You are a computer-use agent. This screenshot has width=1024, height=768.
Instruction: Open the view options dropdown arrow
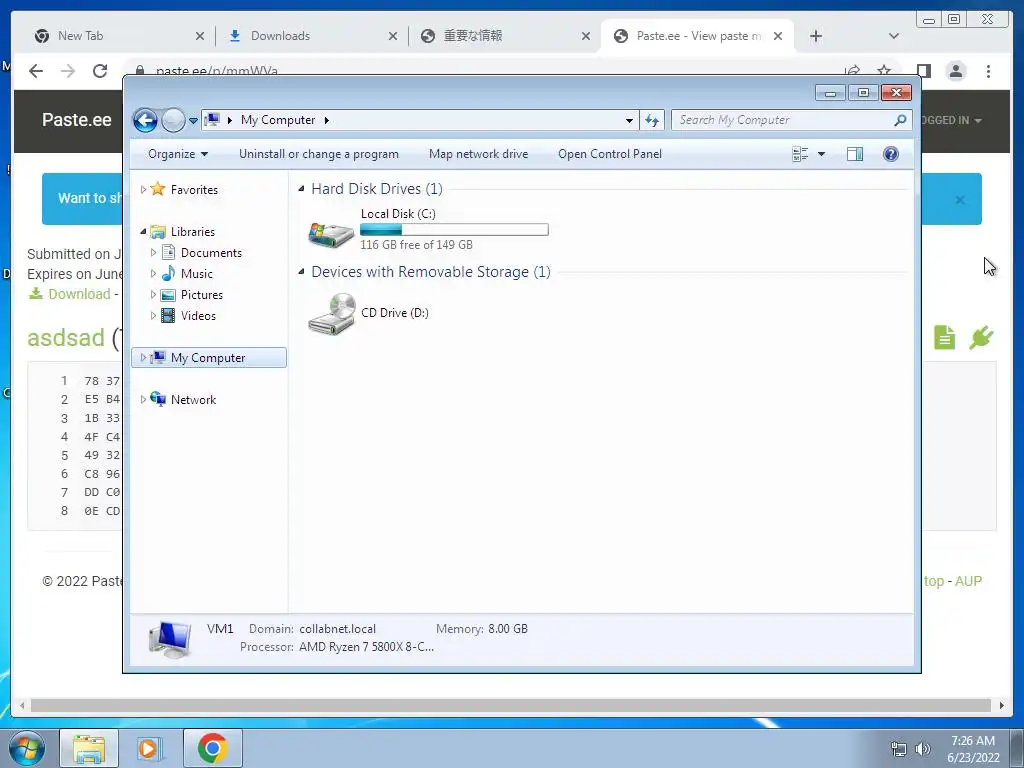point(822,154)
